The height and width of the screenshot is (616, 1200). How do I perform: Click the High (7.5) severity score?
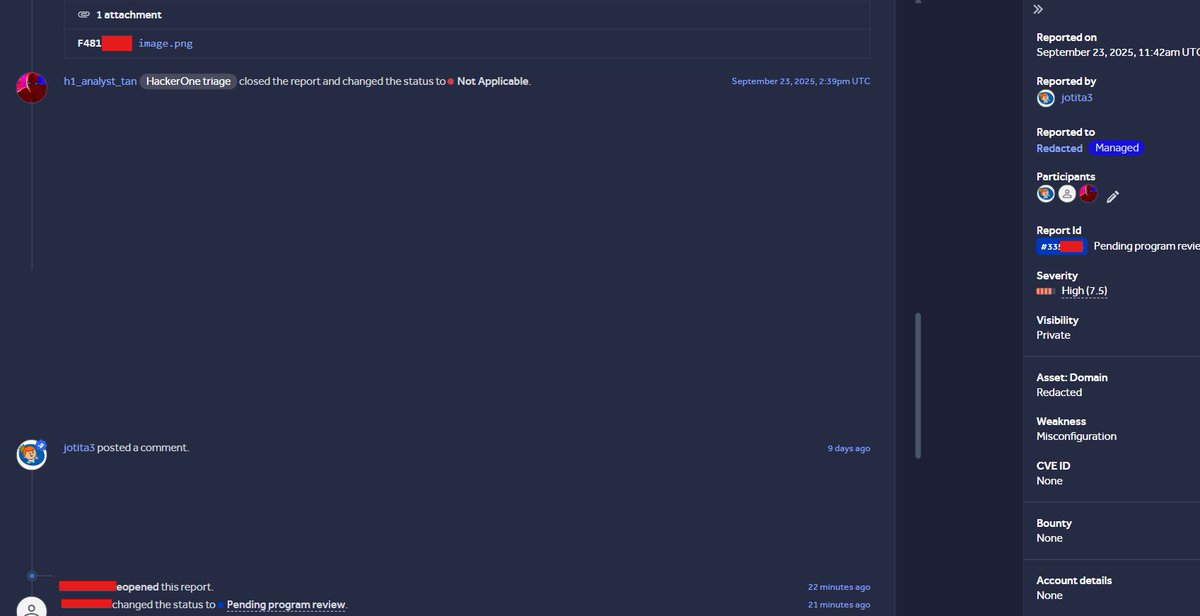1084,291
